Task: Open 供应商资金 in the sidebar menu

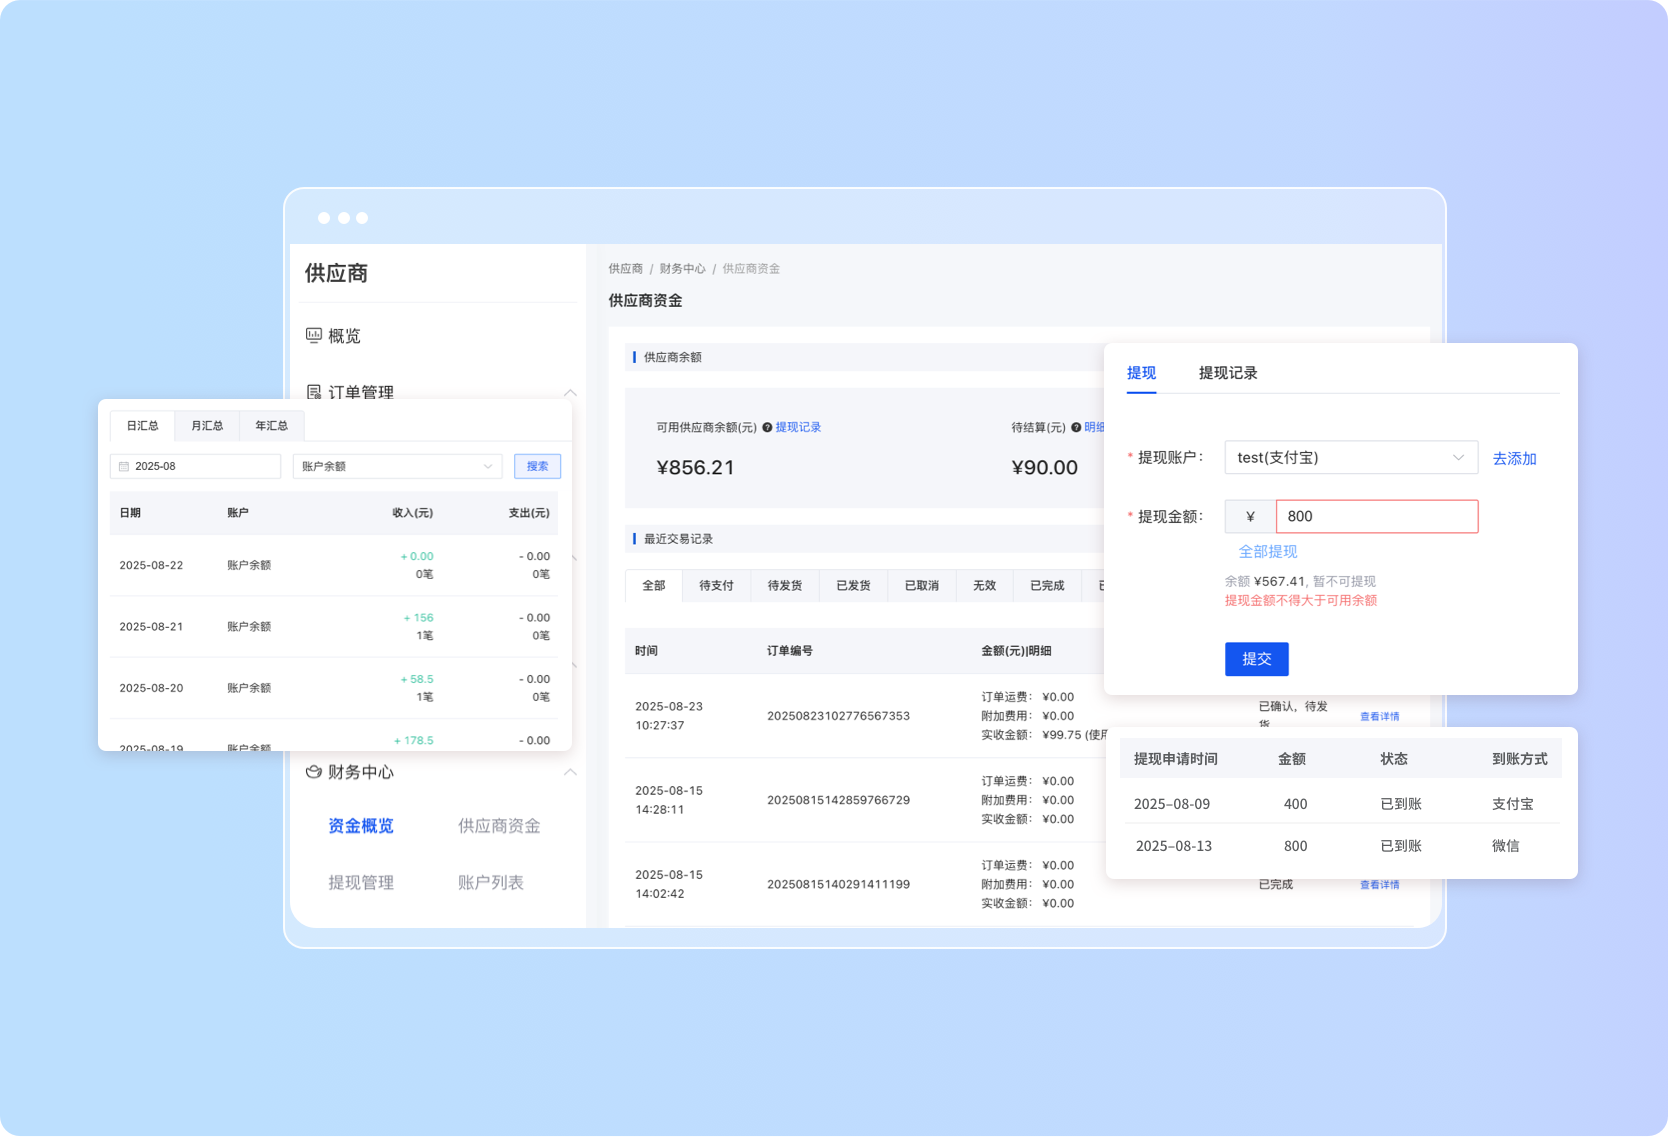Action: point(499,826)
